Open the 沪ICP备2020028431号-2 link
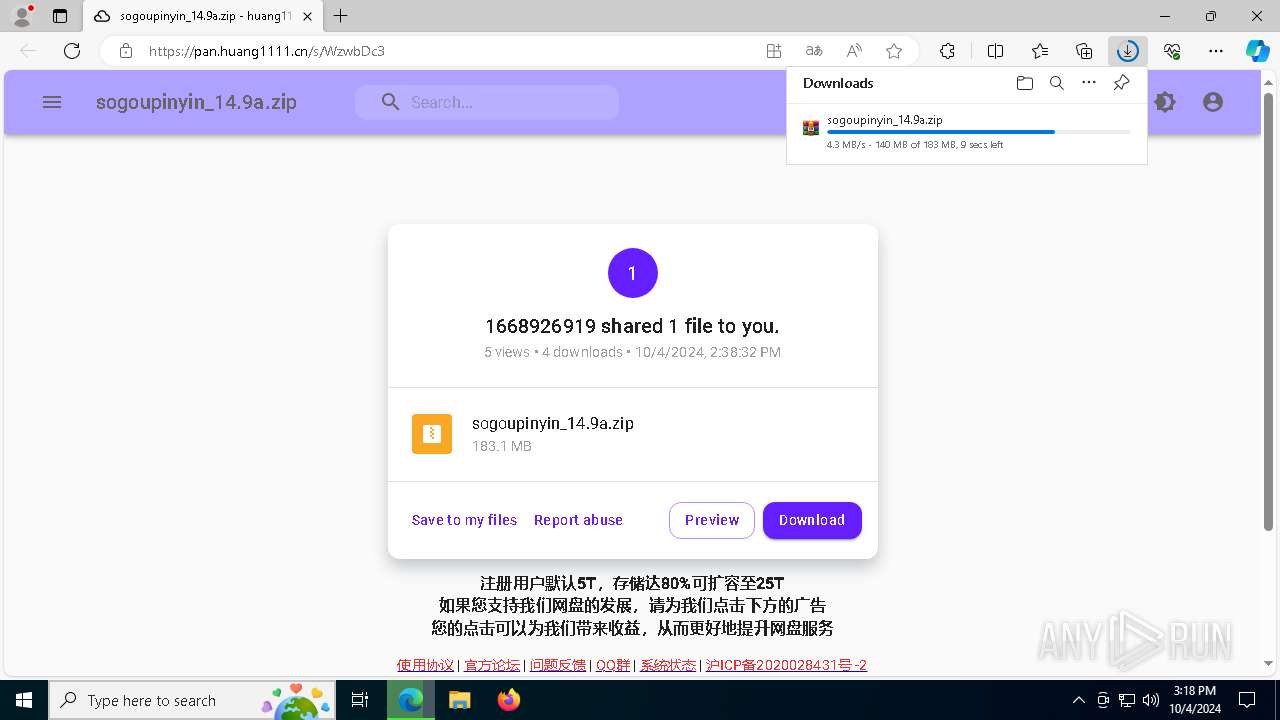The image size is (1280, 720). pyautogui.click(x=786, y=665)
